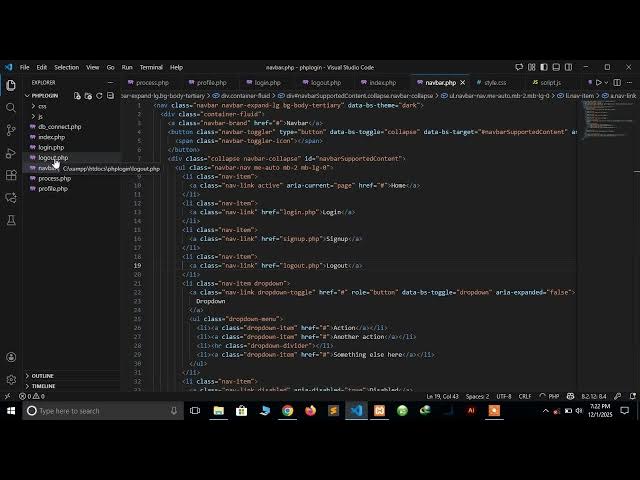The width and height of the screenshot is (640, 480).
Task: Show errors and warnings in status bar
Action: pos(32,396)
